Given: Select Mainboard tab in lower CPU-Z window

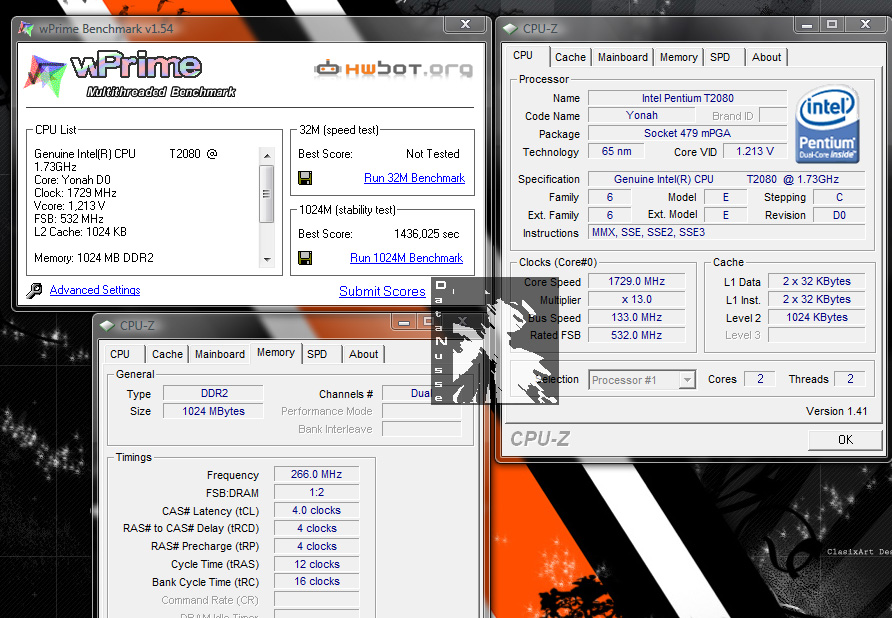Looking at the screenshot, I should [x=220, y=354].
